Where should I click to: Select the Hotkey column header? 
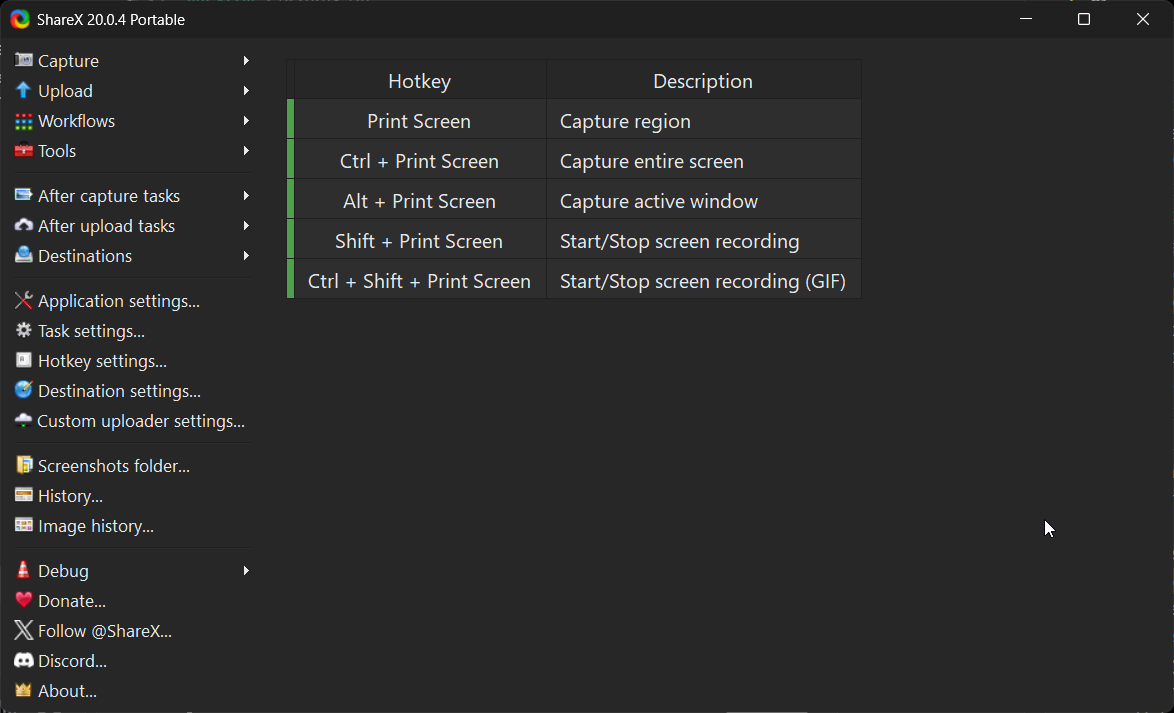tap(419, 81)
